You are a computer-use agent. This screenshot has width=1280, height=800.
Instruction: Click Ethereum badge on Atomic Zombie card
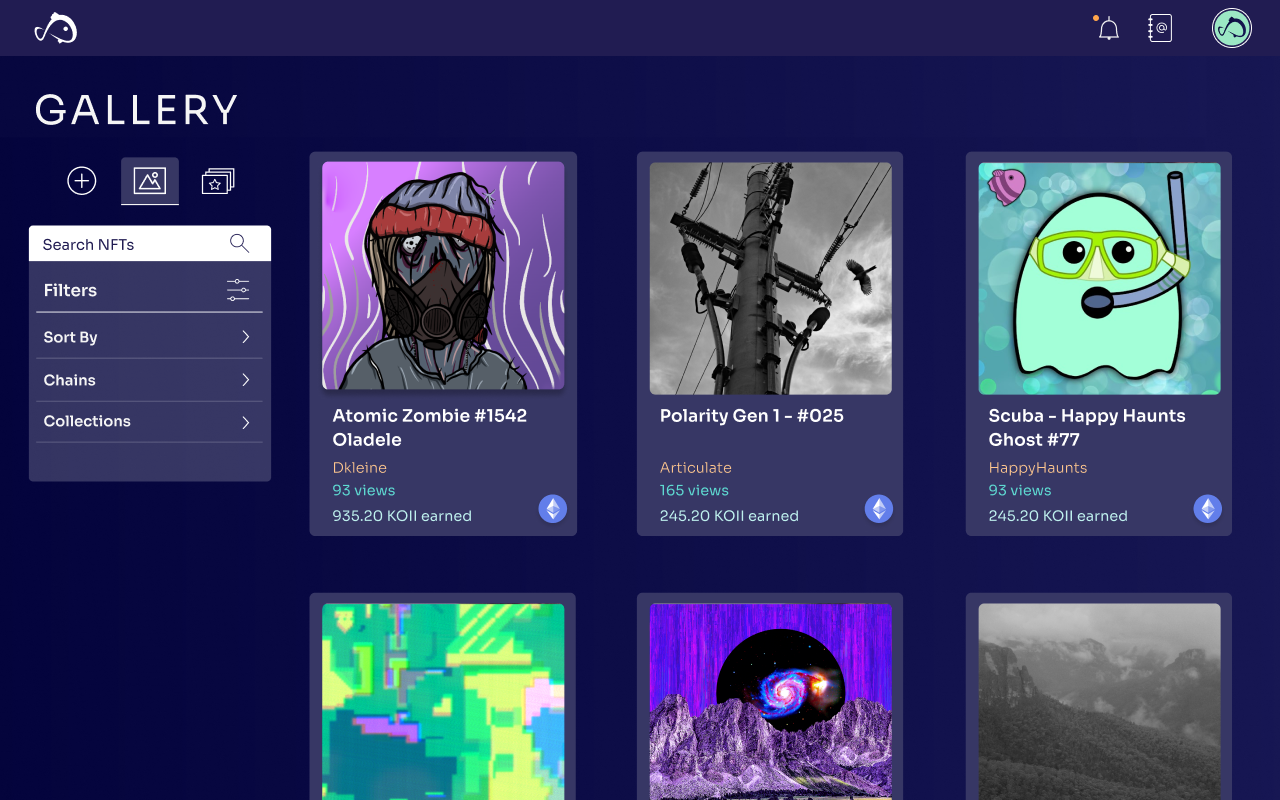coord(553,509)
